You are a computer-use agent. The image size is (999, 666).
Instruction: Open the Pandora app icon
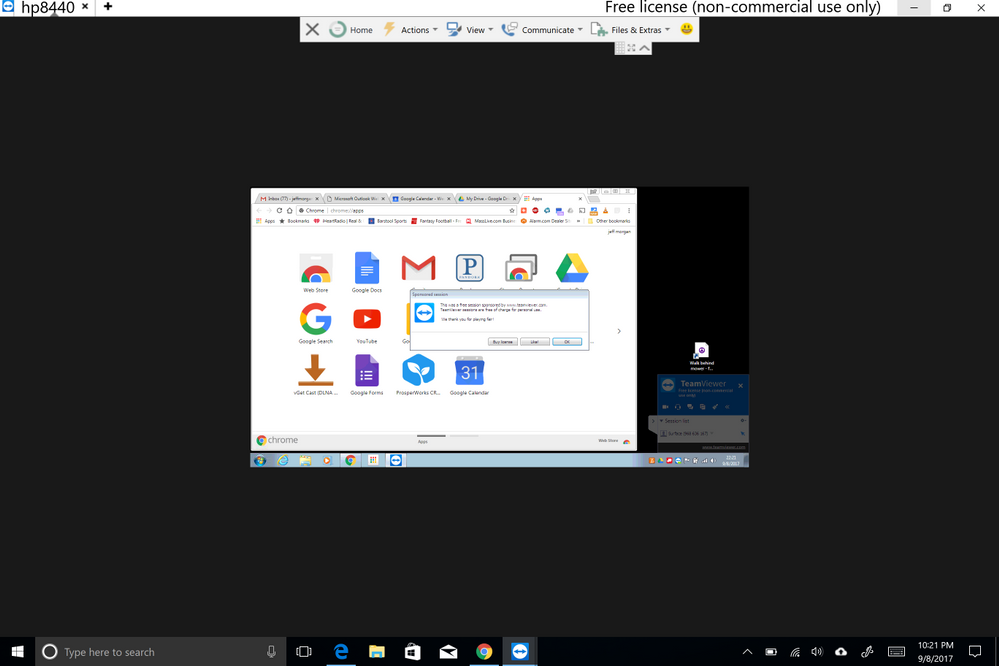pyautogui.click(x=470, y=268)
